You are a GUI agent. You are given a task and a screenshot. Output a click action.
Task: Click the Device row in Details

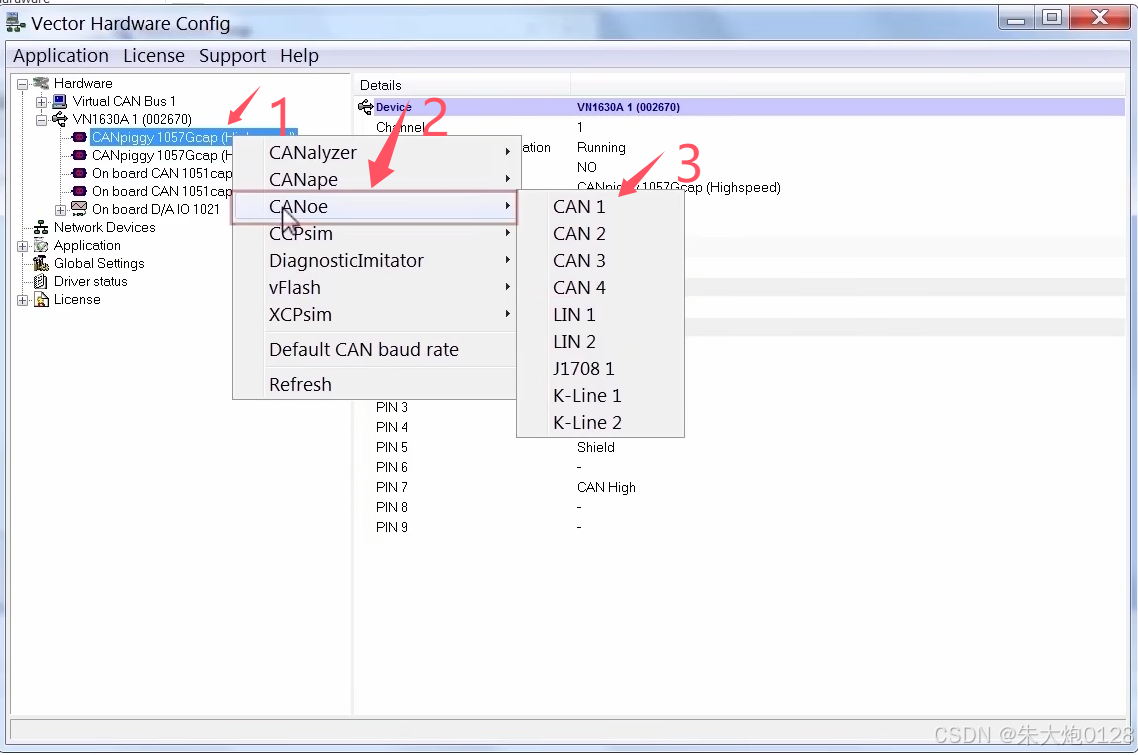[x=741, y=107]
